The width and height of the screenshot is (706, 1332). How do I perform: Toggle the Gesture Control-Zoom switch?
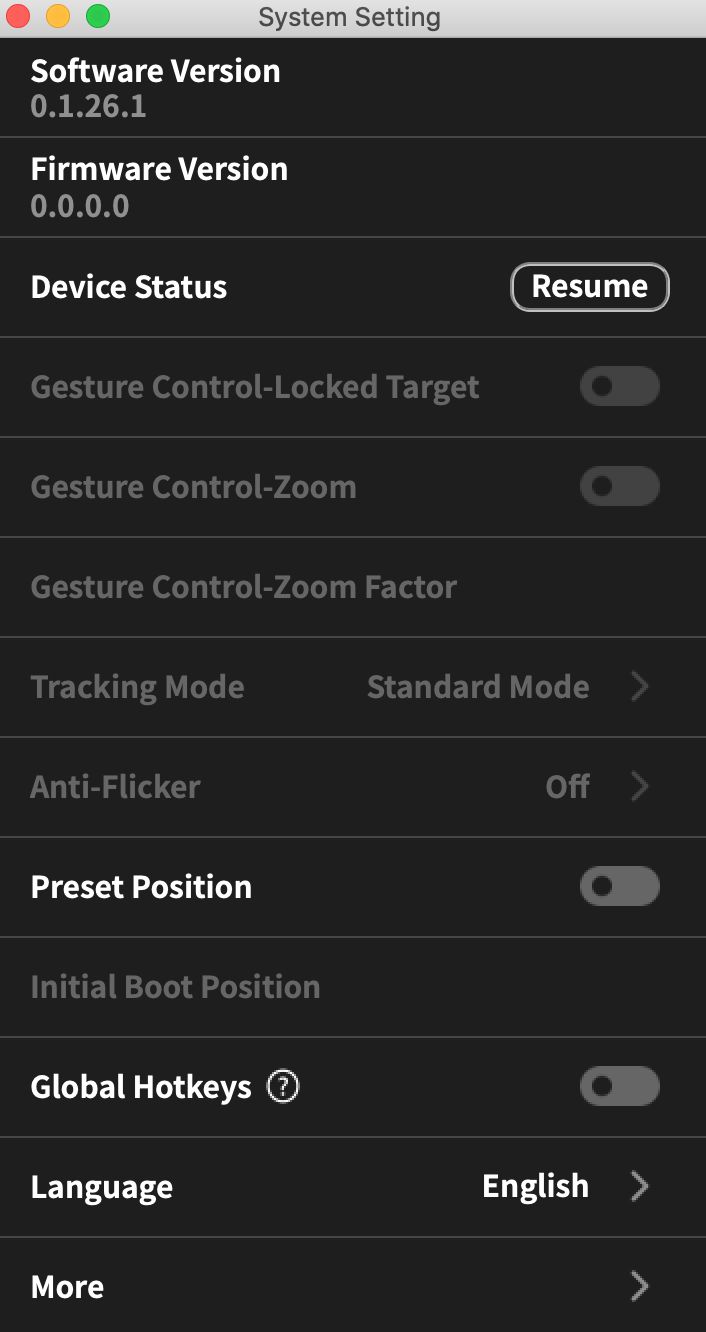[x=619, y=487]
